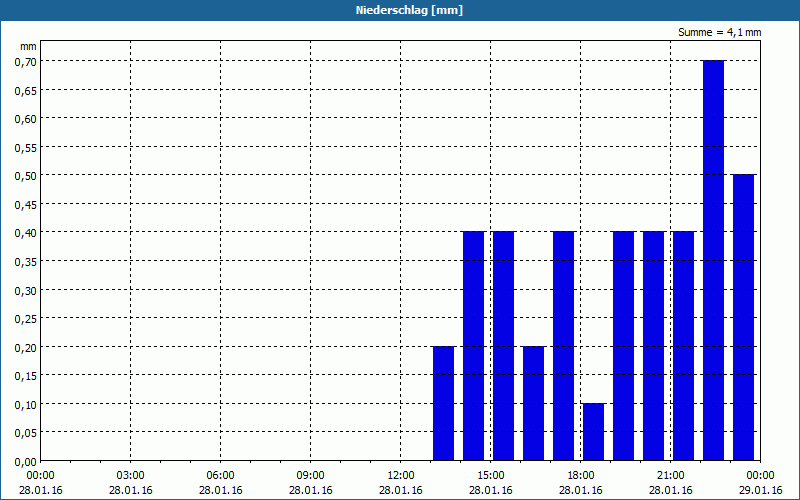Image resolution: width=800 pixels, height=500 pixels.
Task: Click the y-axis value '0,30'
Action: point(25,290)
